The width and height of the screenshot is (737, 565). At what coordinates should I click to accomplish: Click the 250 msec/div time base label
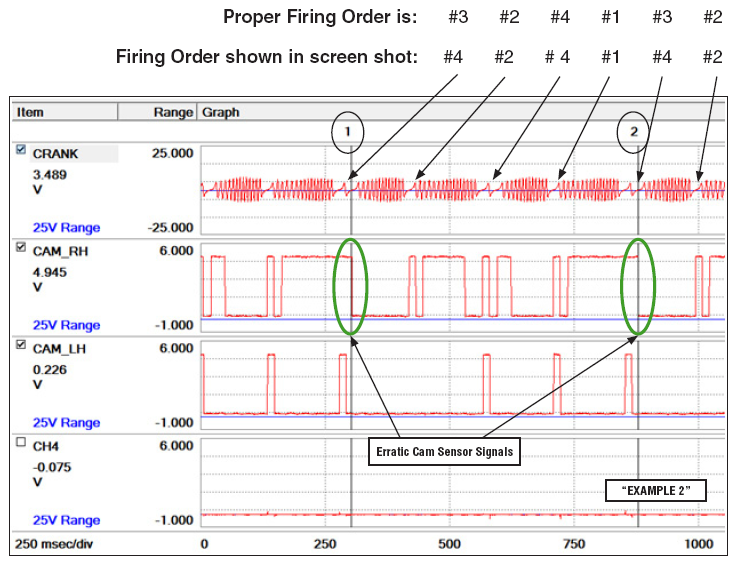[57, 544]
